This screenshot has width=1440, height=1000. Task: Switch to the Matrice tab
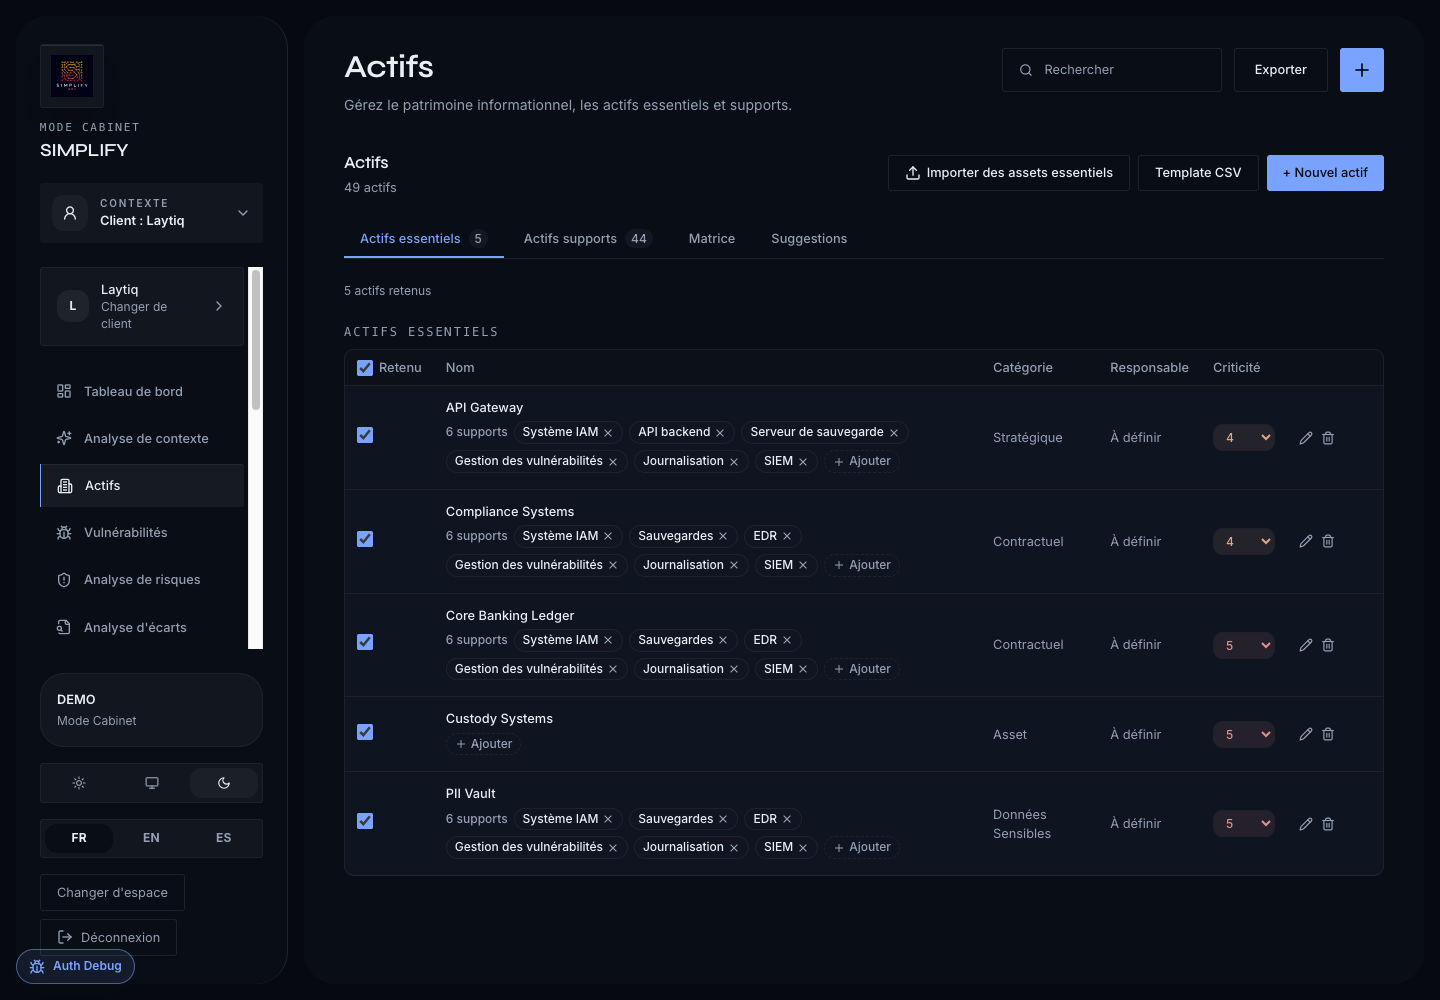(712, 239)
